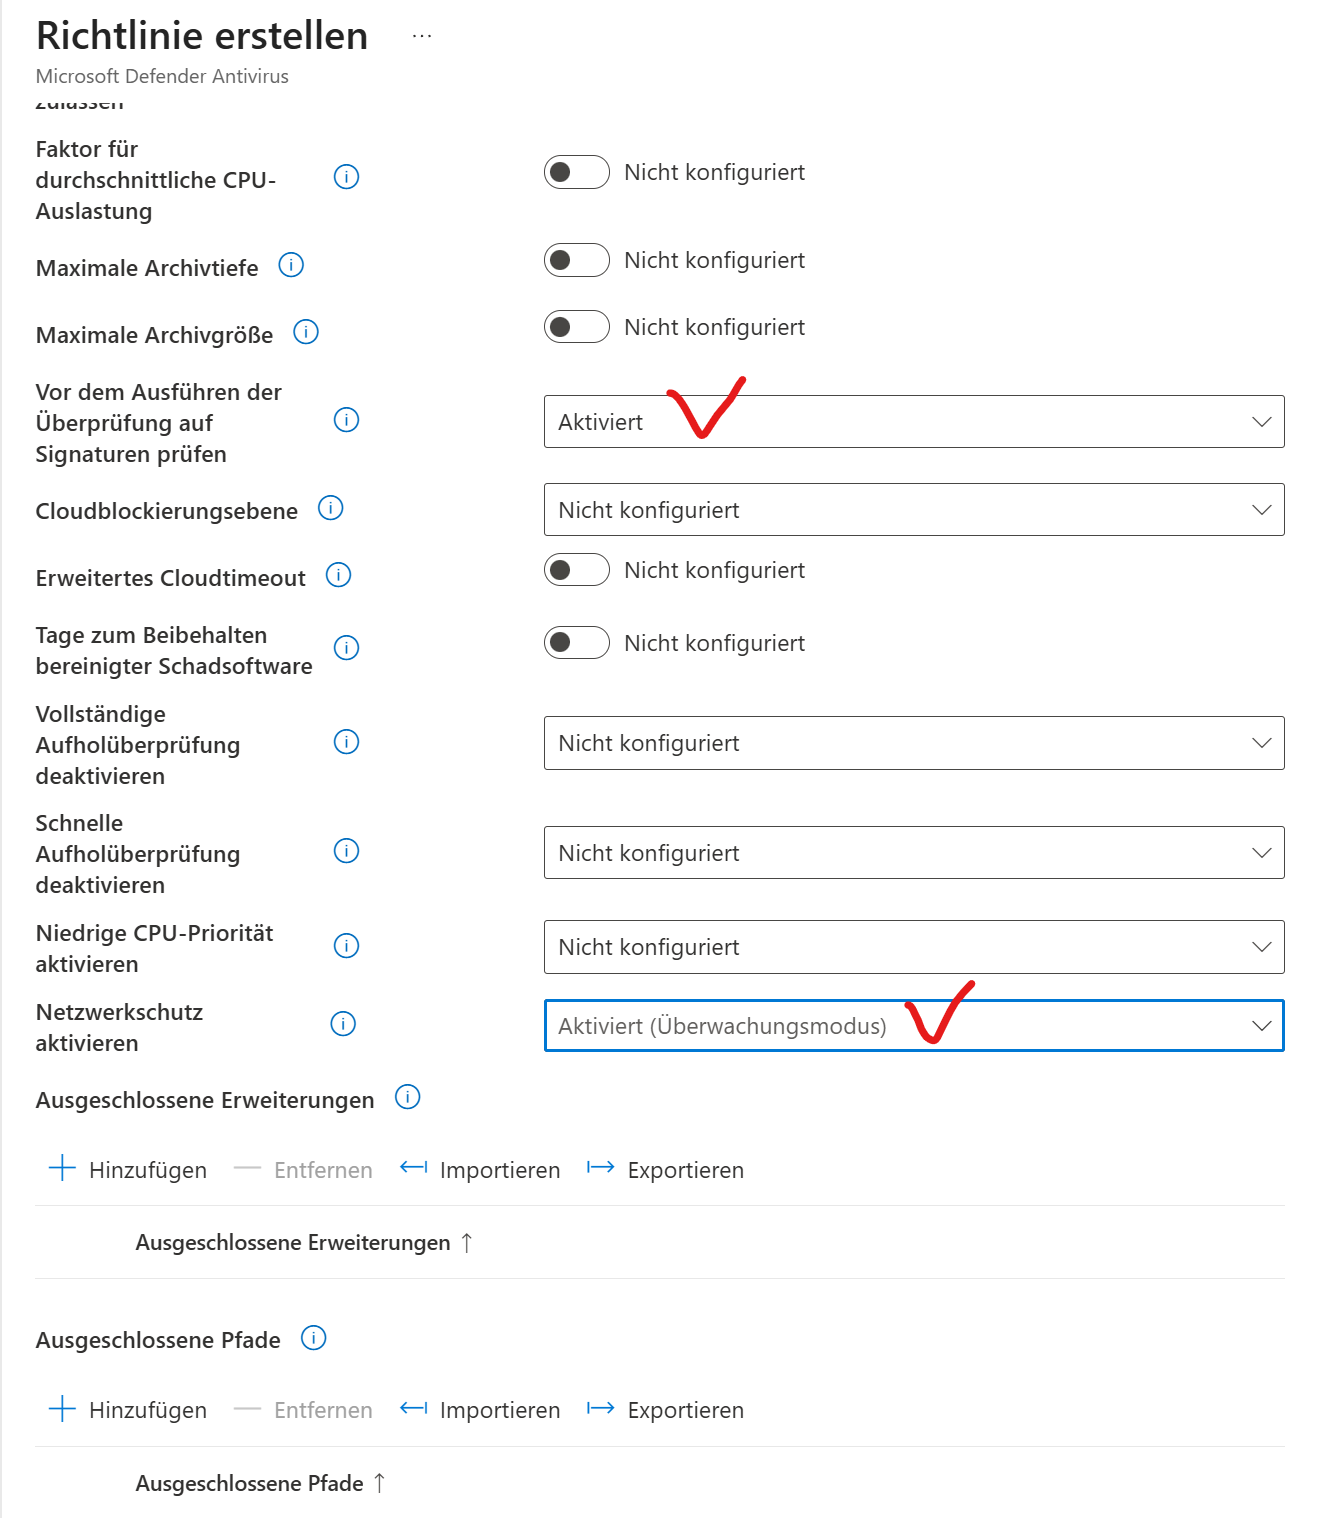Open the three-dots menu beside Richtlinie erstellen

coord(422,36)
